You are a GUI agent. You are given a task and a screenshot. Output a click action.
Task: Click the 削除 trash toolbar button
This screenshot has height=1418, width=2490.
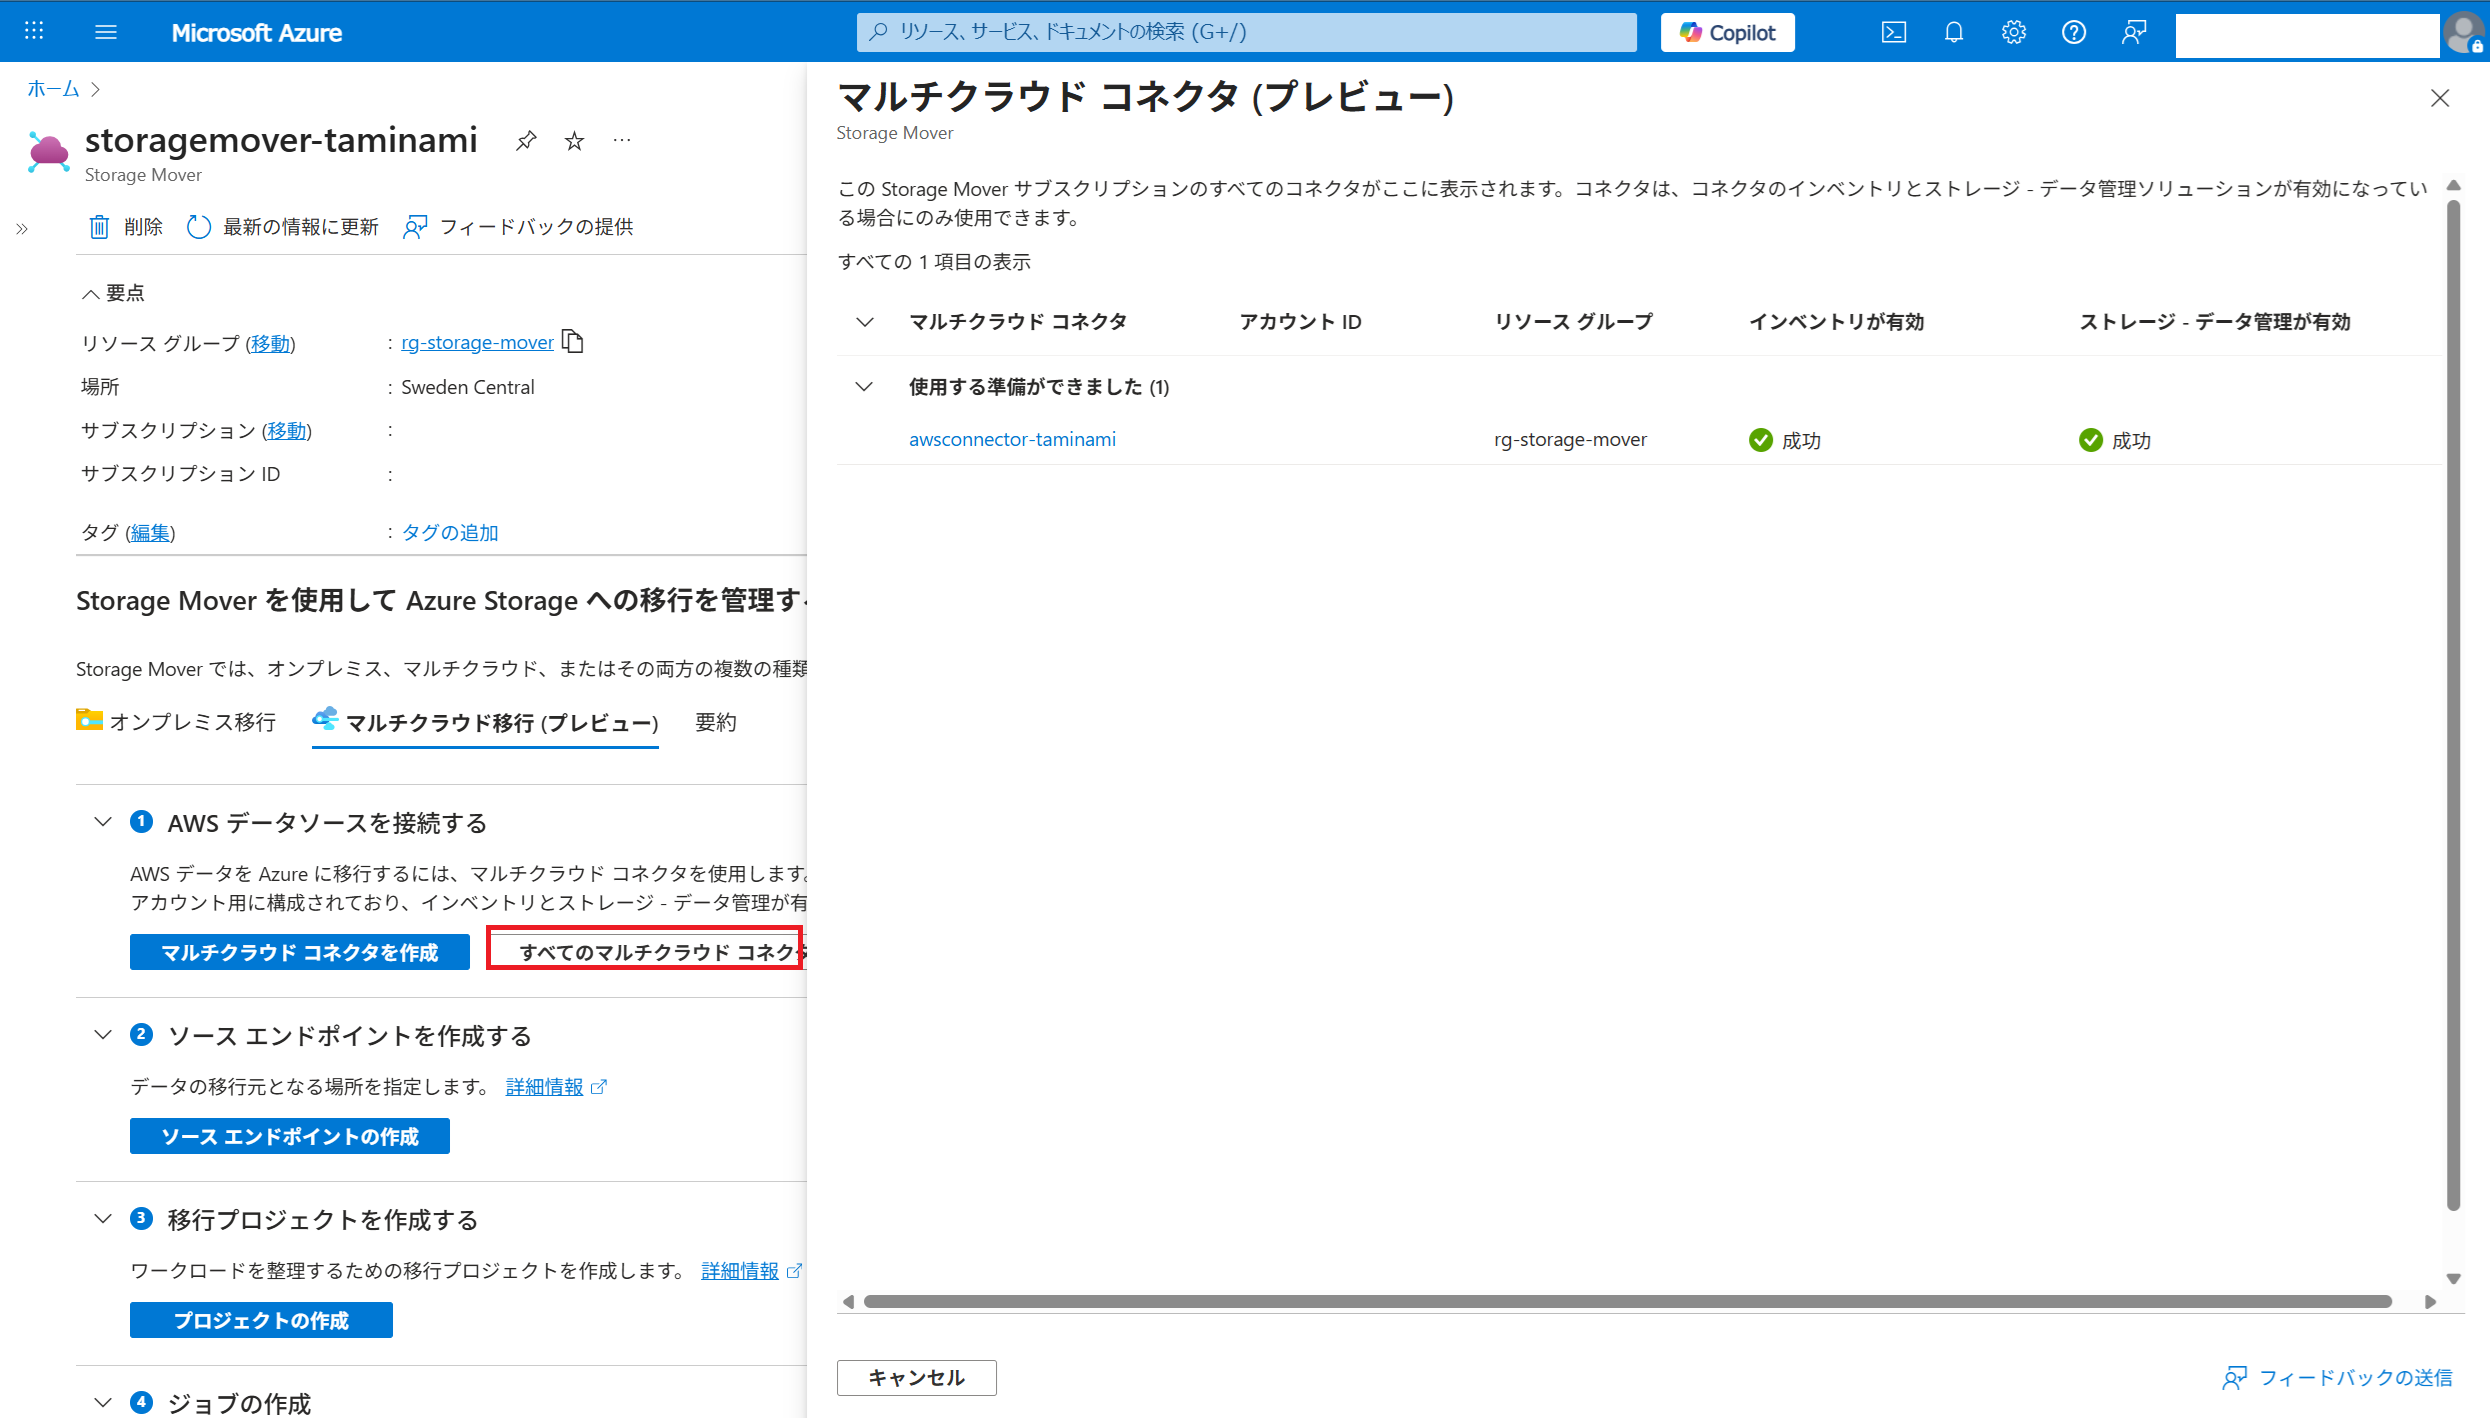(126, 227)
